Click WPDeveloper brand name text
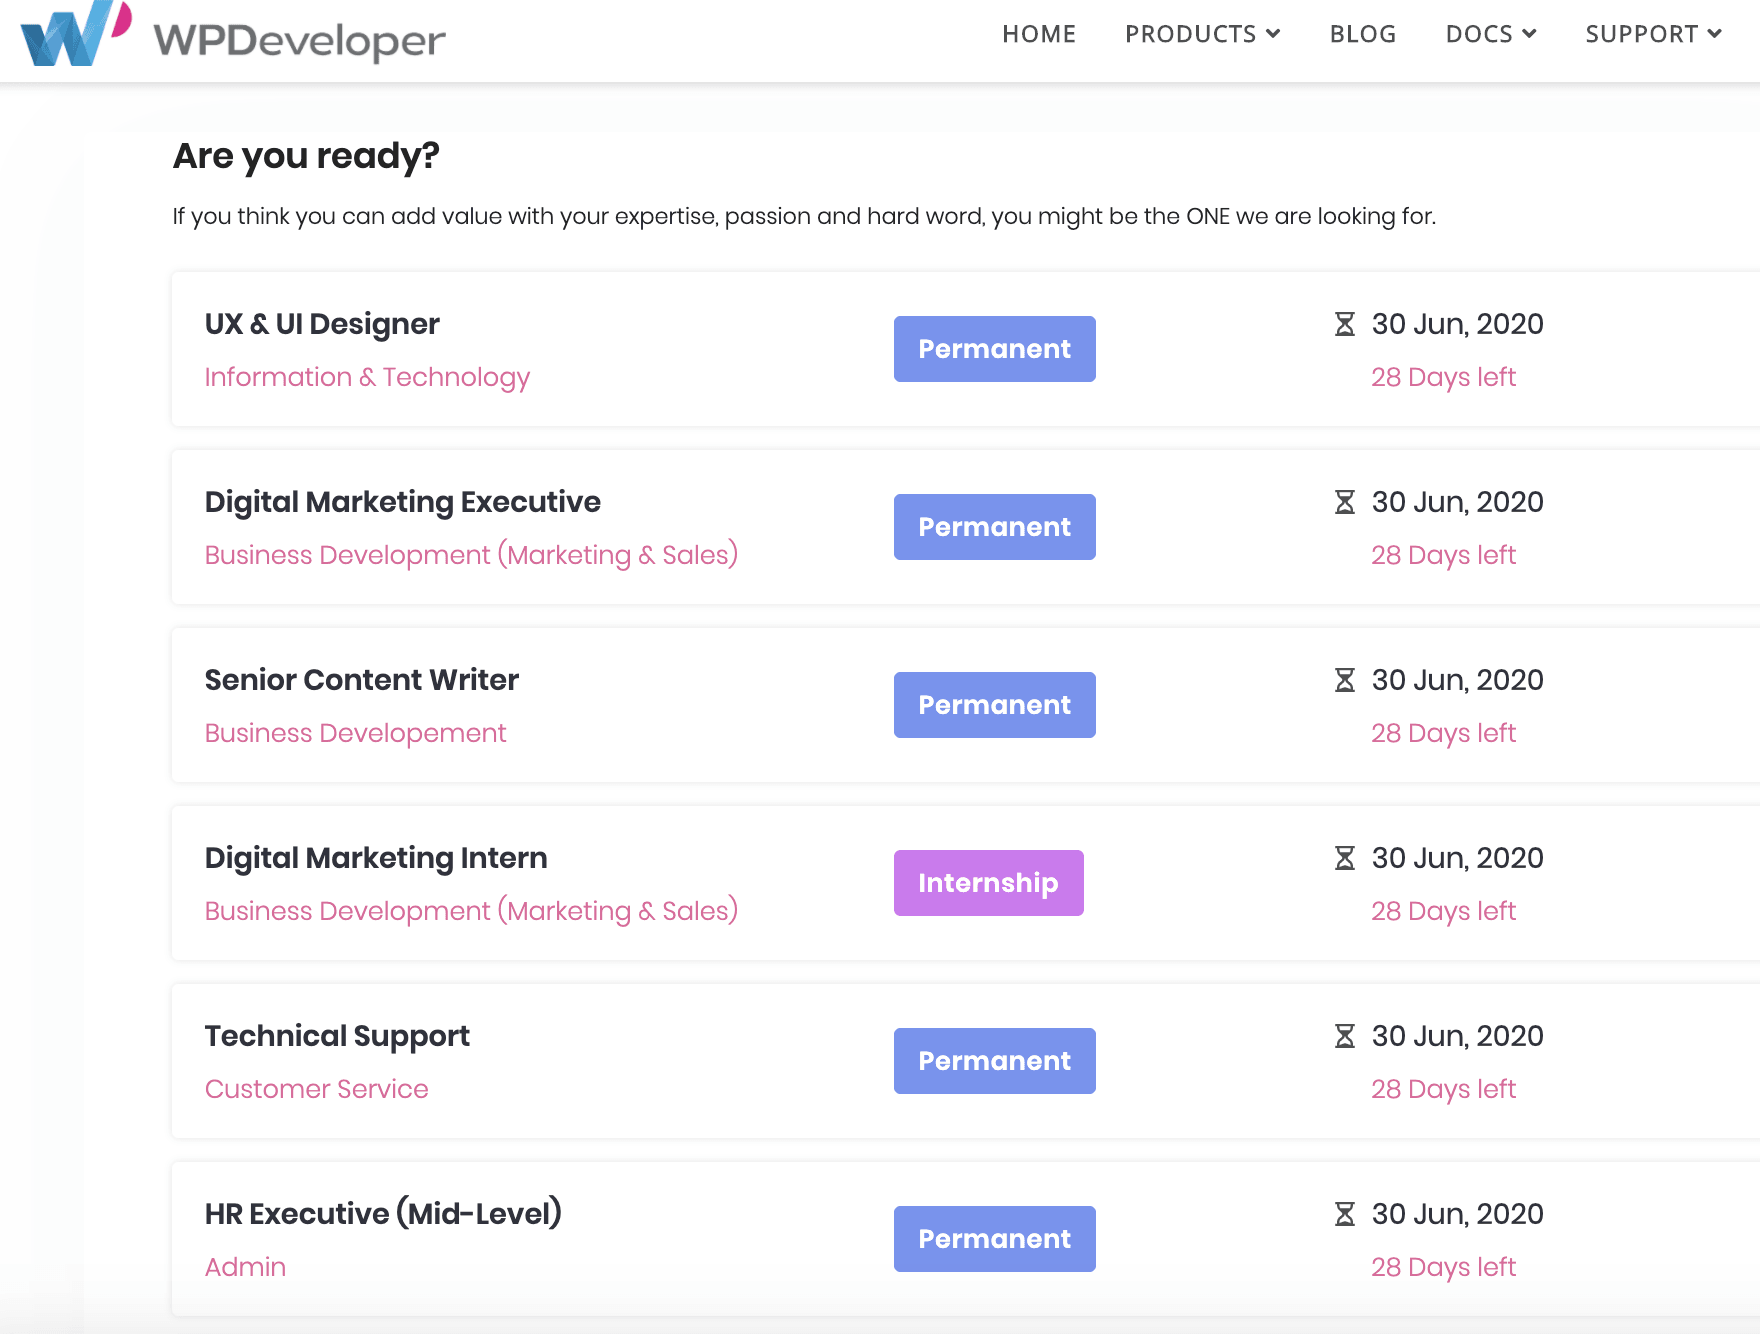The image size is (1760, 1334). coord(299,40)
